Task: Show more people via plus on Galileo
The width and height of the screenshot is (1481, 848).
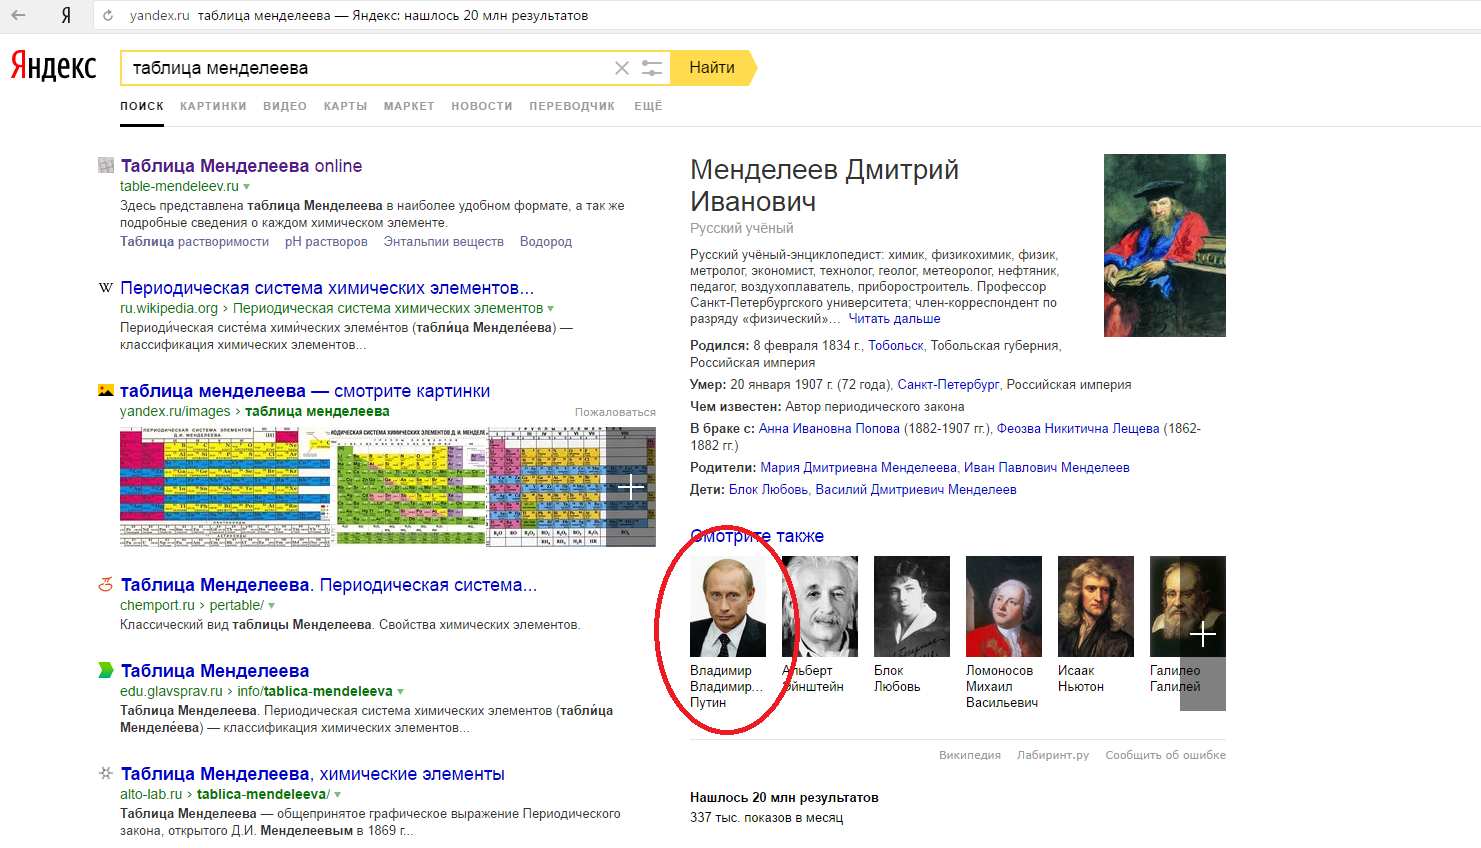Action: point(1203,634)
